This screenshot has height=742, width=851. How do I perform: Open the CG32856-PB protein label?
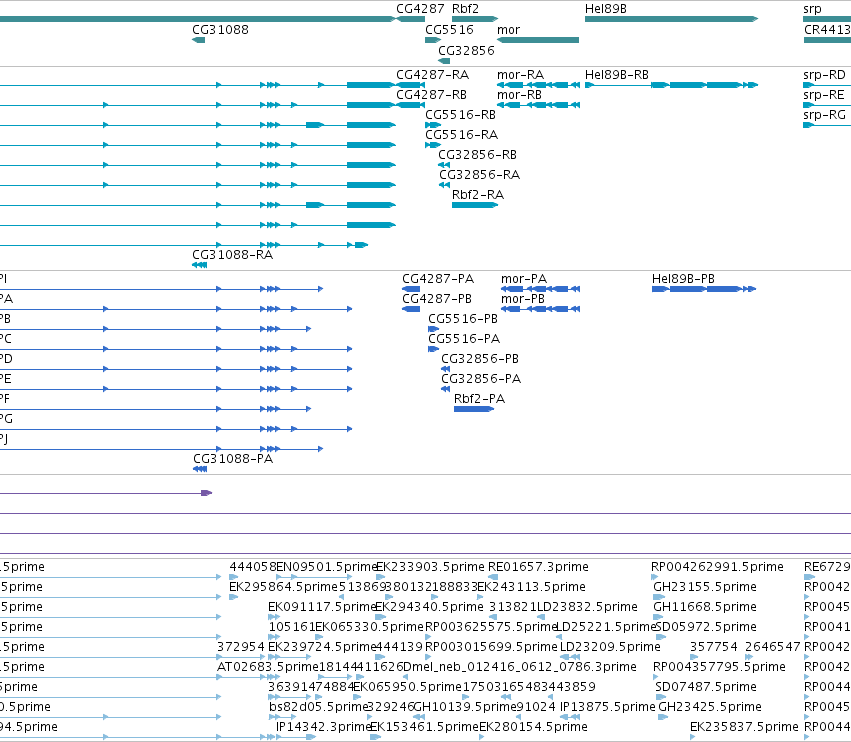[480, 359]
